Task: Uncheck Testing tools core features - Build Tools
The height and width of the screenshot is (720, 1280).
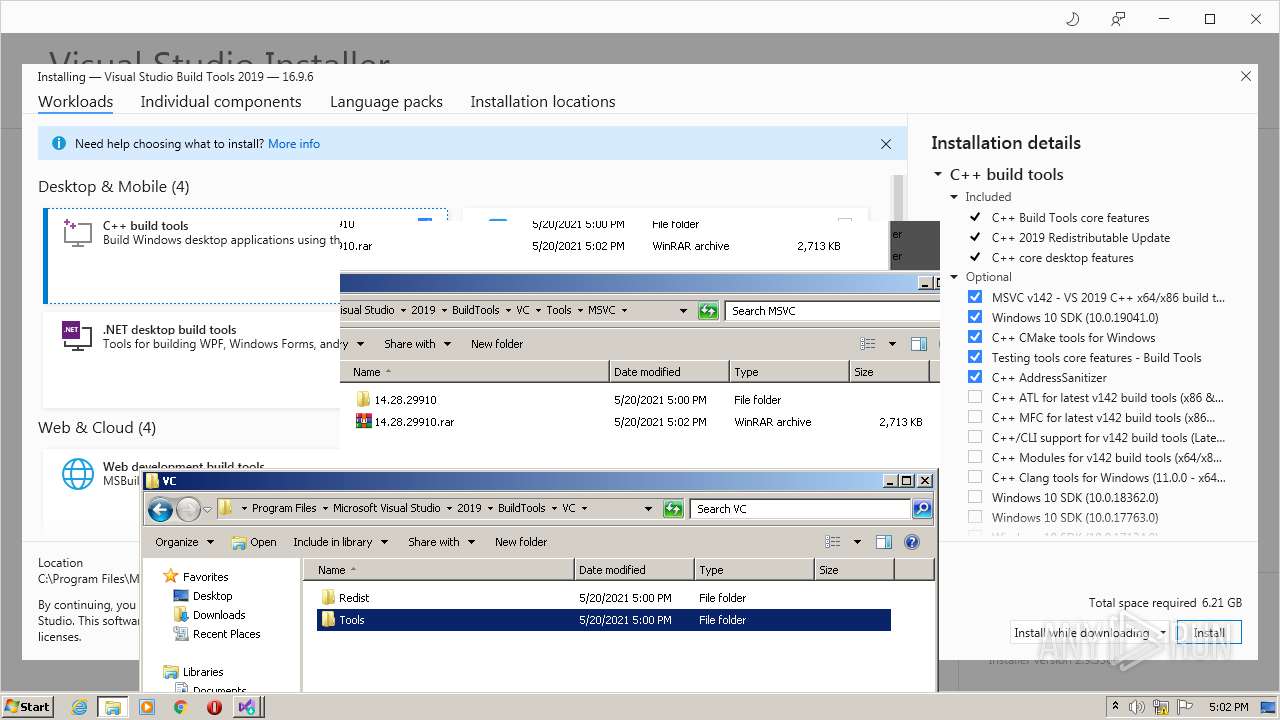Action: pos(975,357)
